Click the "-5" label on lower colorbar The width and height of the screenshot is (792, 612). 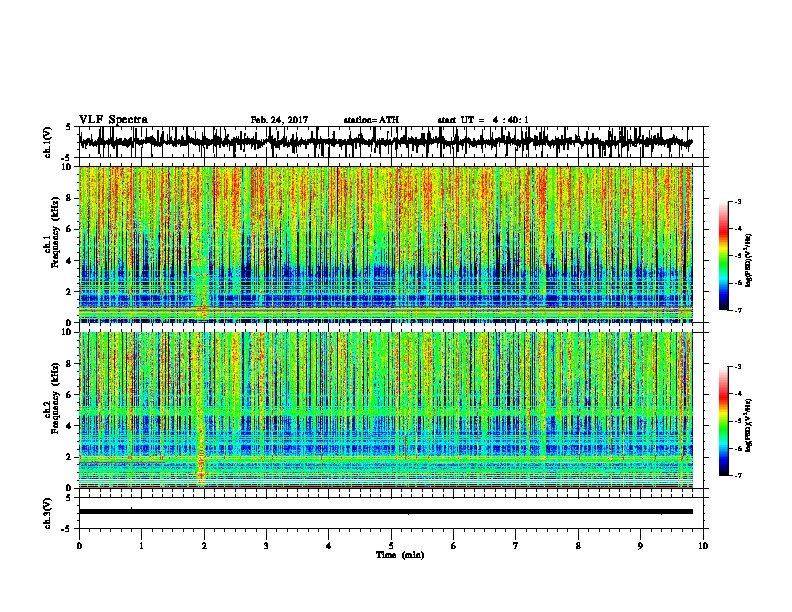click(738, 421)
